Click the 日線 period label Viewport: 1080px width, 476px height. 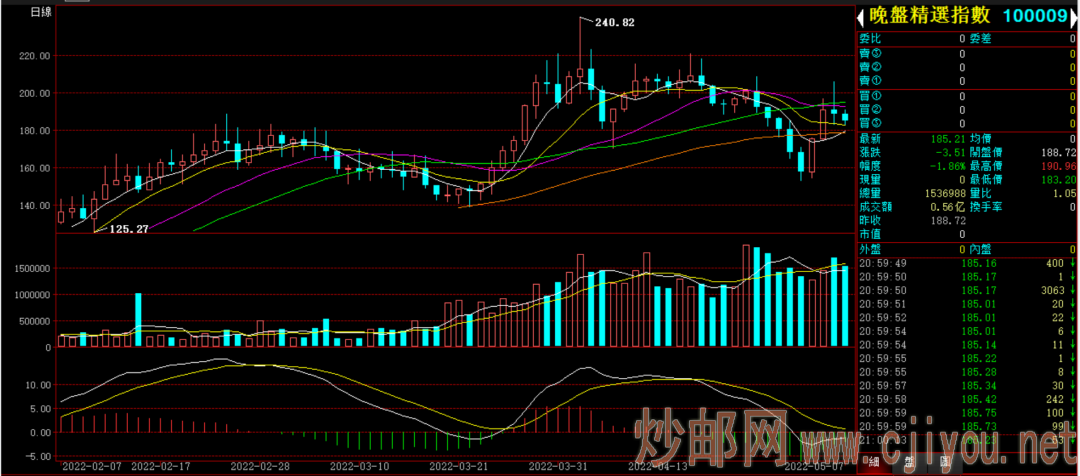(41, 12)
